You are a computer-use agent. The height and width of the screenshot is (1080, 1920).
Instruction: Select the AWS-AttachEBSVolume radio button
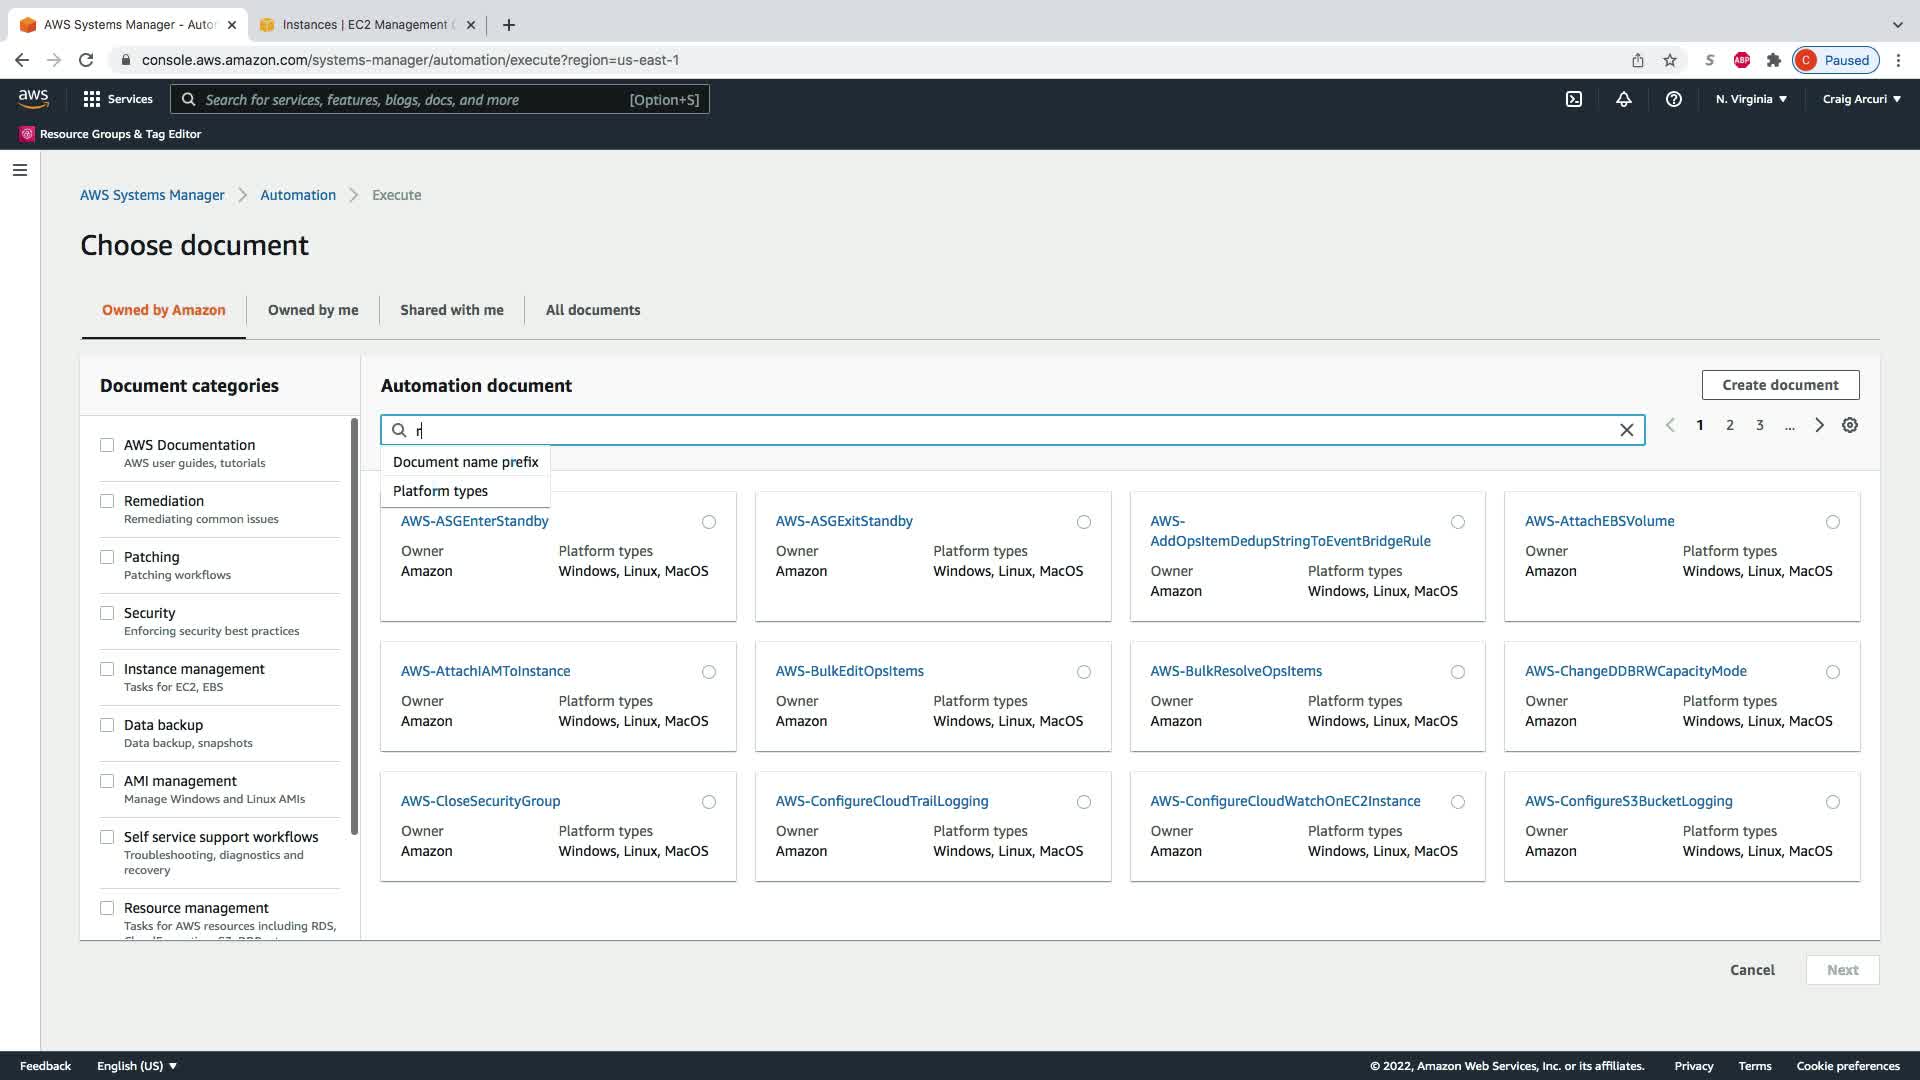1832,522
